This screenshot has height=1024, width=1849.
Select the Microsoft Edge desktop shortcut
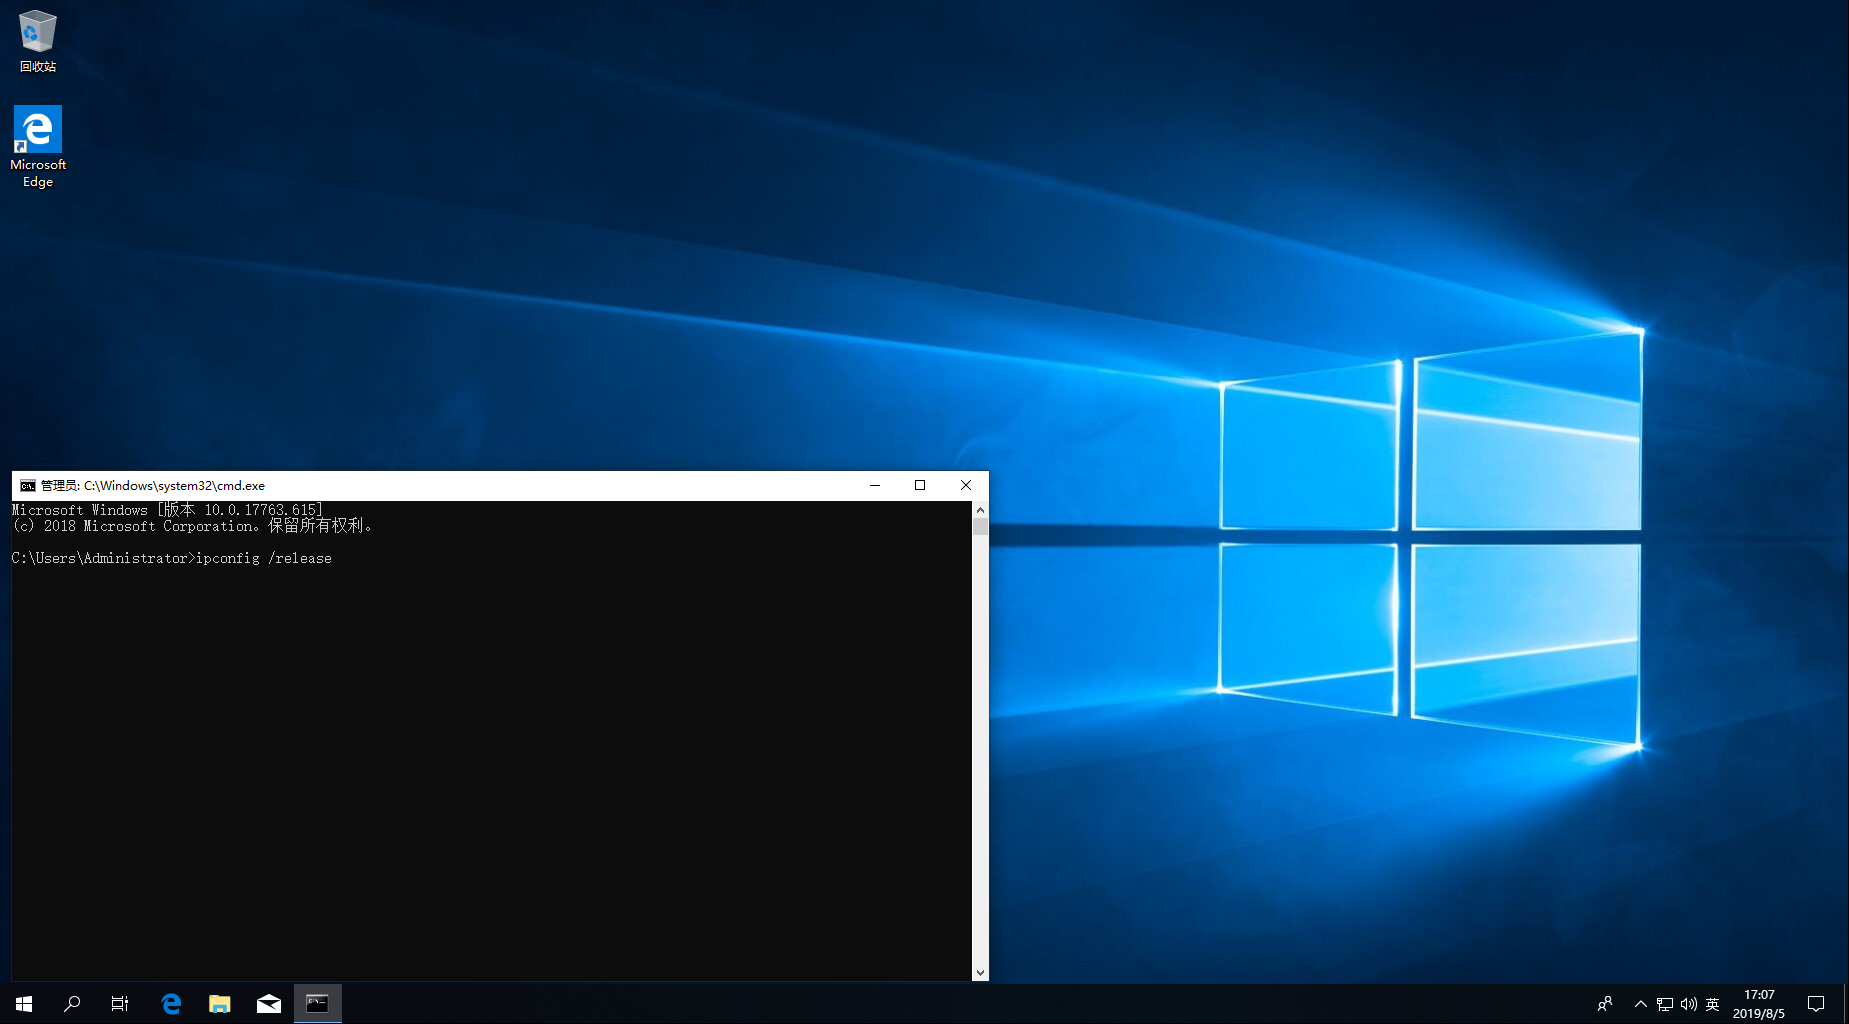tap(38, 146)
